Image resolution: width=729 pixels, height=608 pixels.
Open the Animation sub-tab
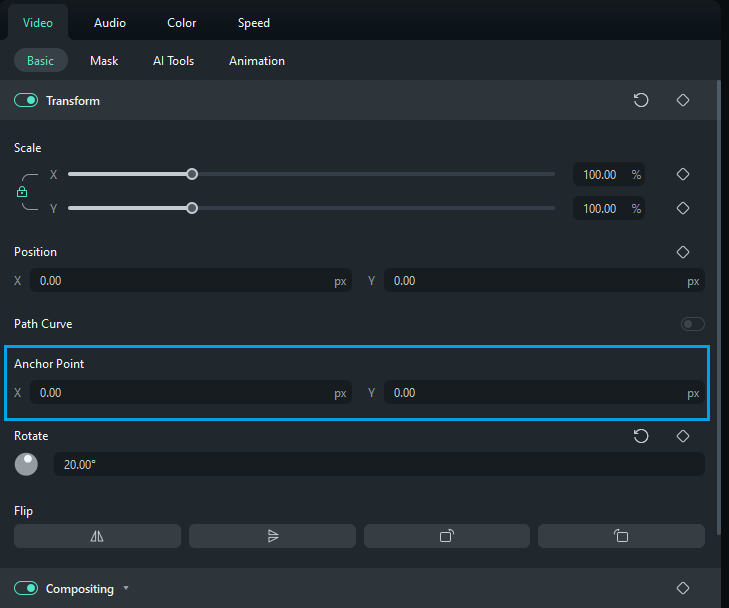point(257,61)
